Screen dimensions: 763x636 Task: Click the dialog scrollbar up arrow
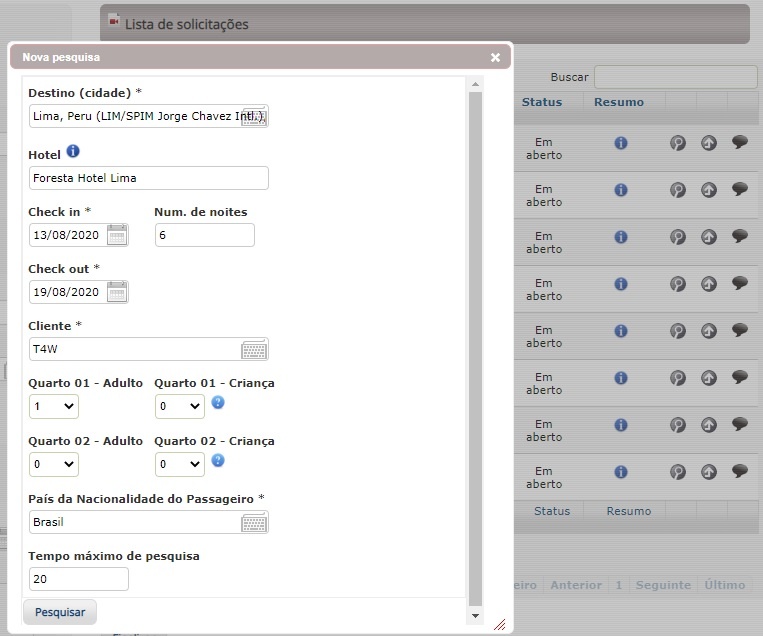coord(475,85)
